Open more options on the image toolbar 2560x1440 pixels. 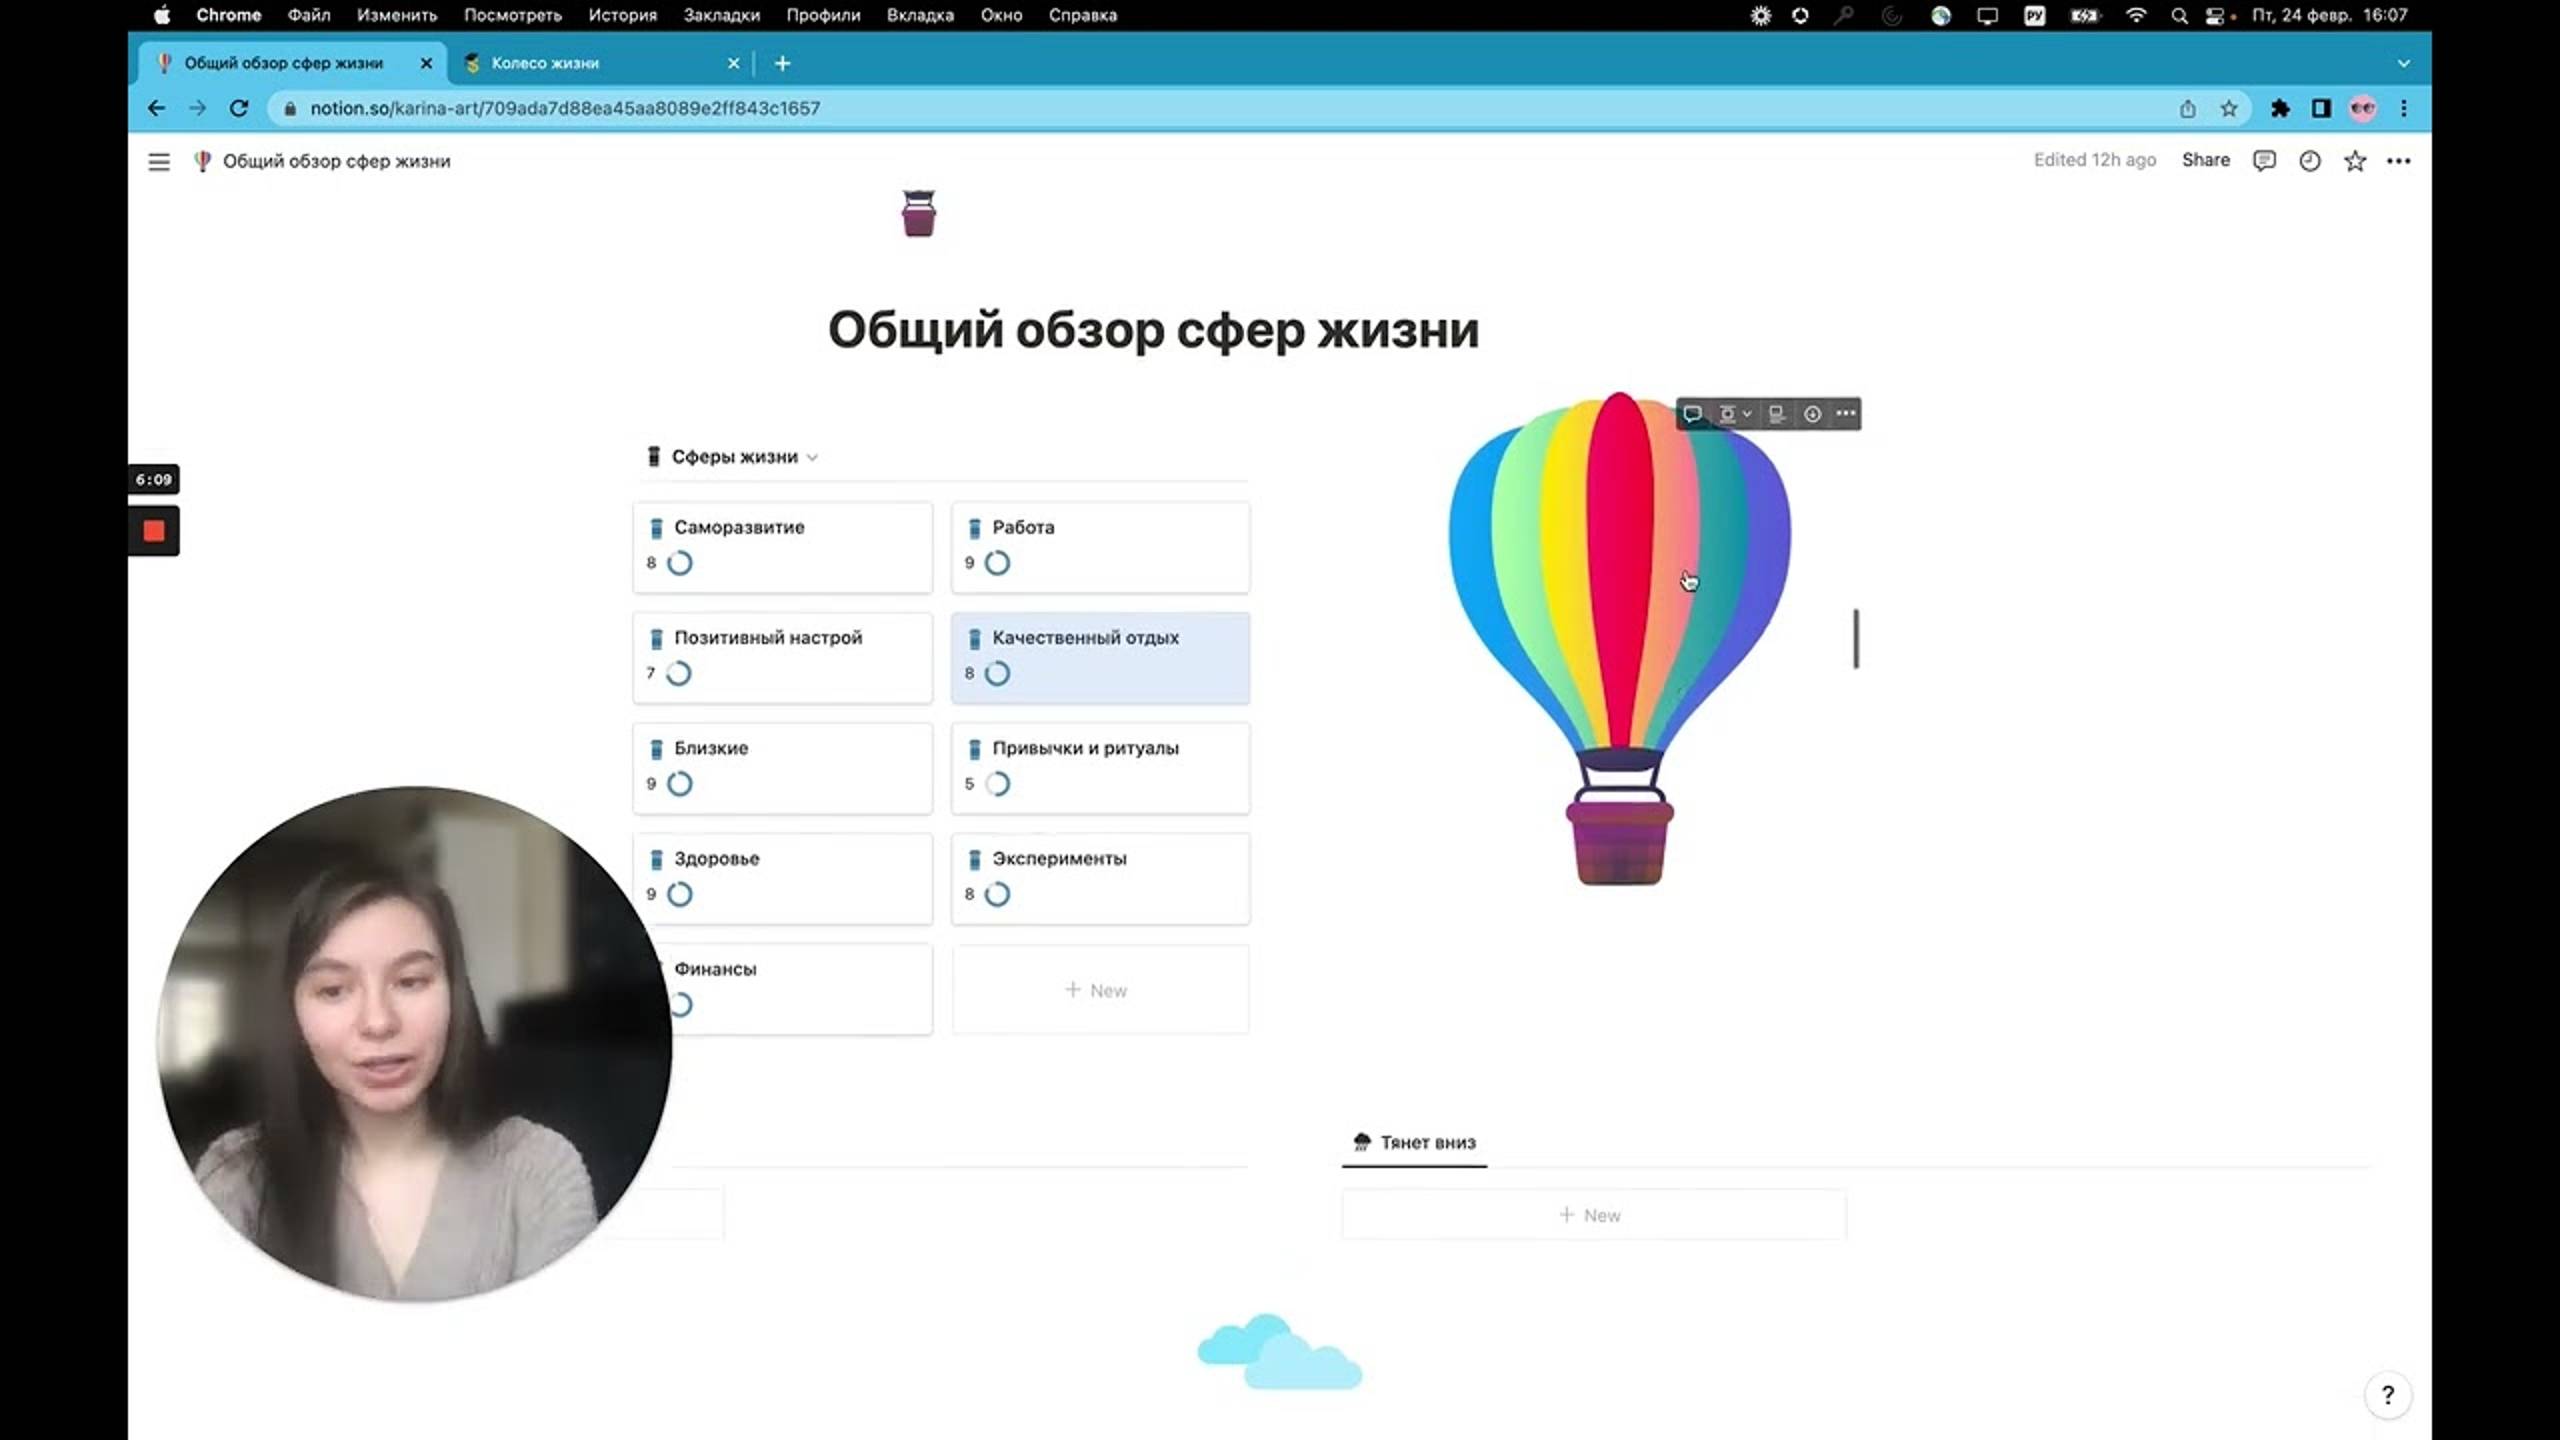click(x=1847, y=413)
